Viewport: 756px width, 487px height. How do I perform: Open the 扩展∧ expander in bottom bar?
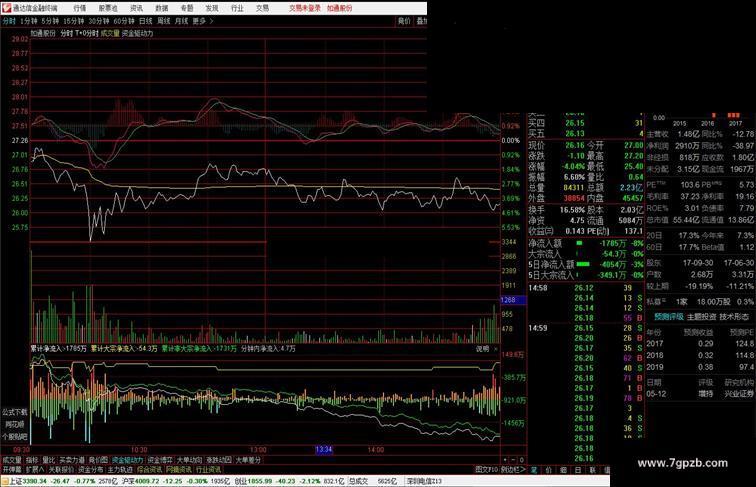(x=35, y=469)
